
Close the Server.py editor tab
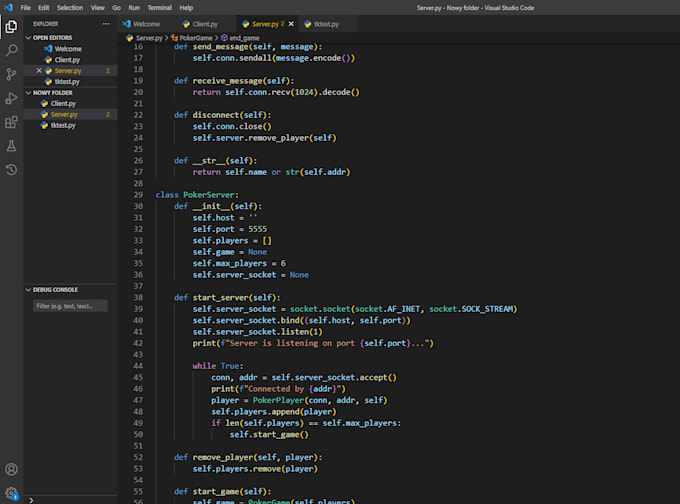click(291, 24)
